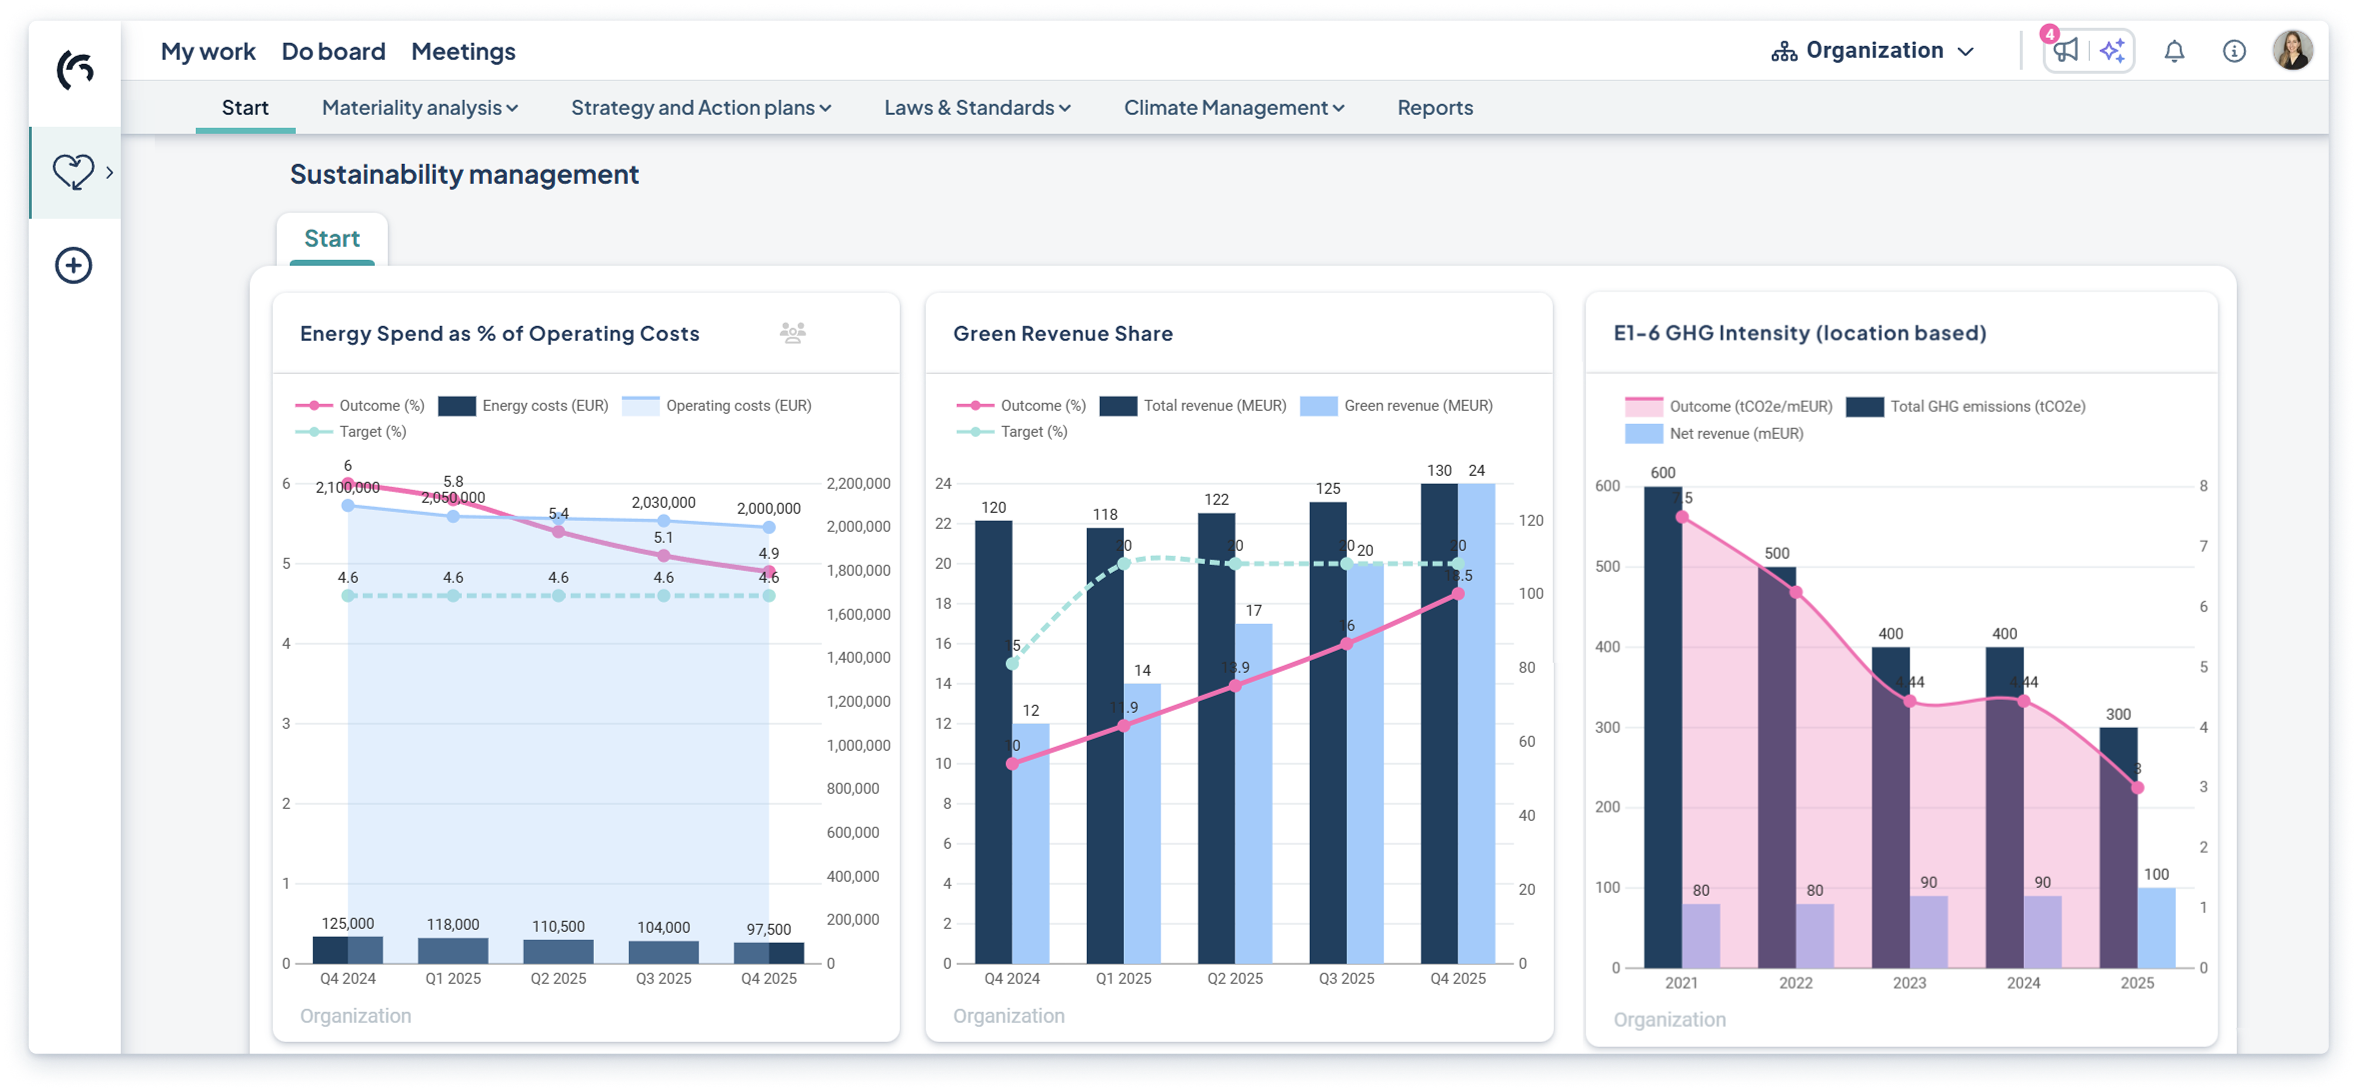The width and height of the screenshot is (2358, 1091).
Task: Expand Climate Management menu
Action: click(x=1233, y=107)
